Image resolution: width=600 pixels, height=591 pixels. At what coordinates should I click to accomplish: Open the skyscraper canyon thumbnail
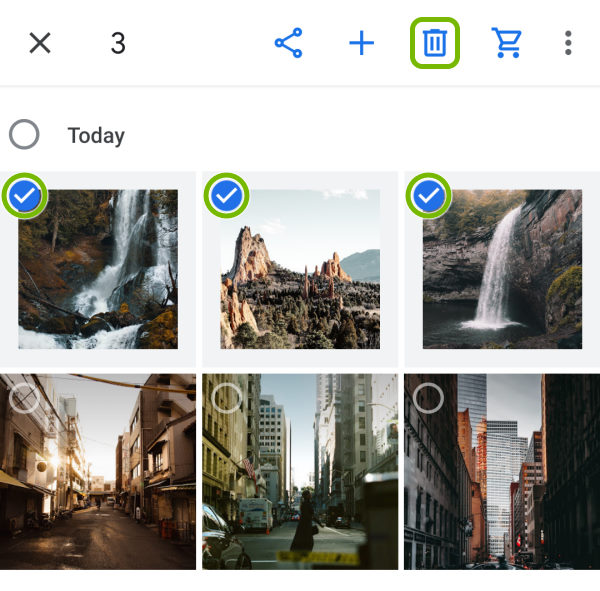[502, 472]
